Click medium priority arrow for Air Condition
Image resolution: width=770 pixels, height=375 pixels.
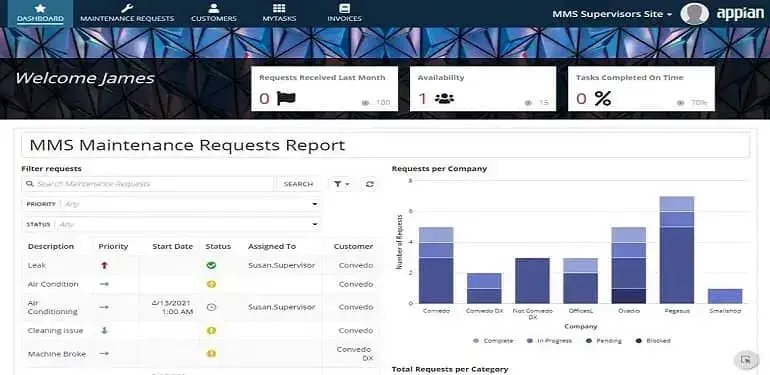pos(104,284)
